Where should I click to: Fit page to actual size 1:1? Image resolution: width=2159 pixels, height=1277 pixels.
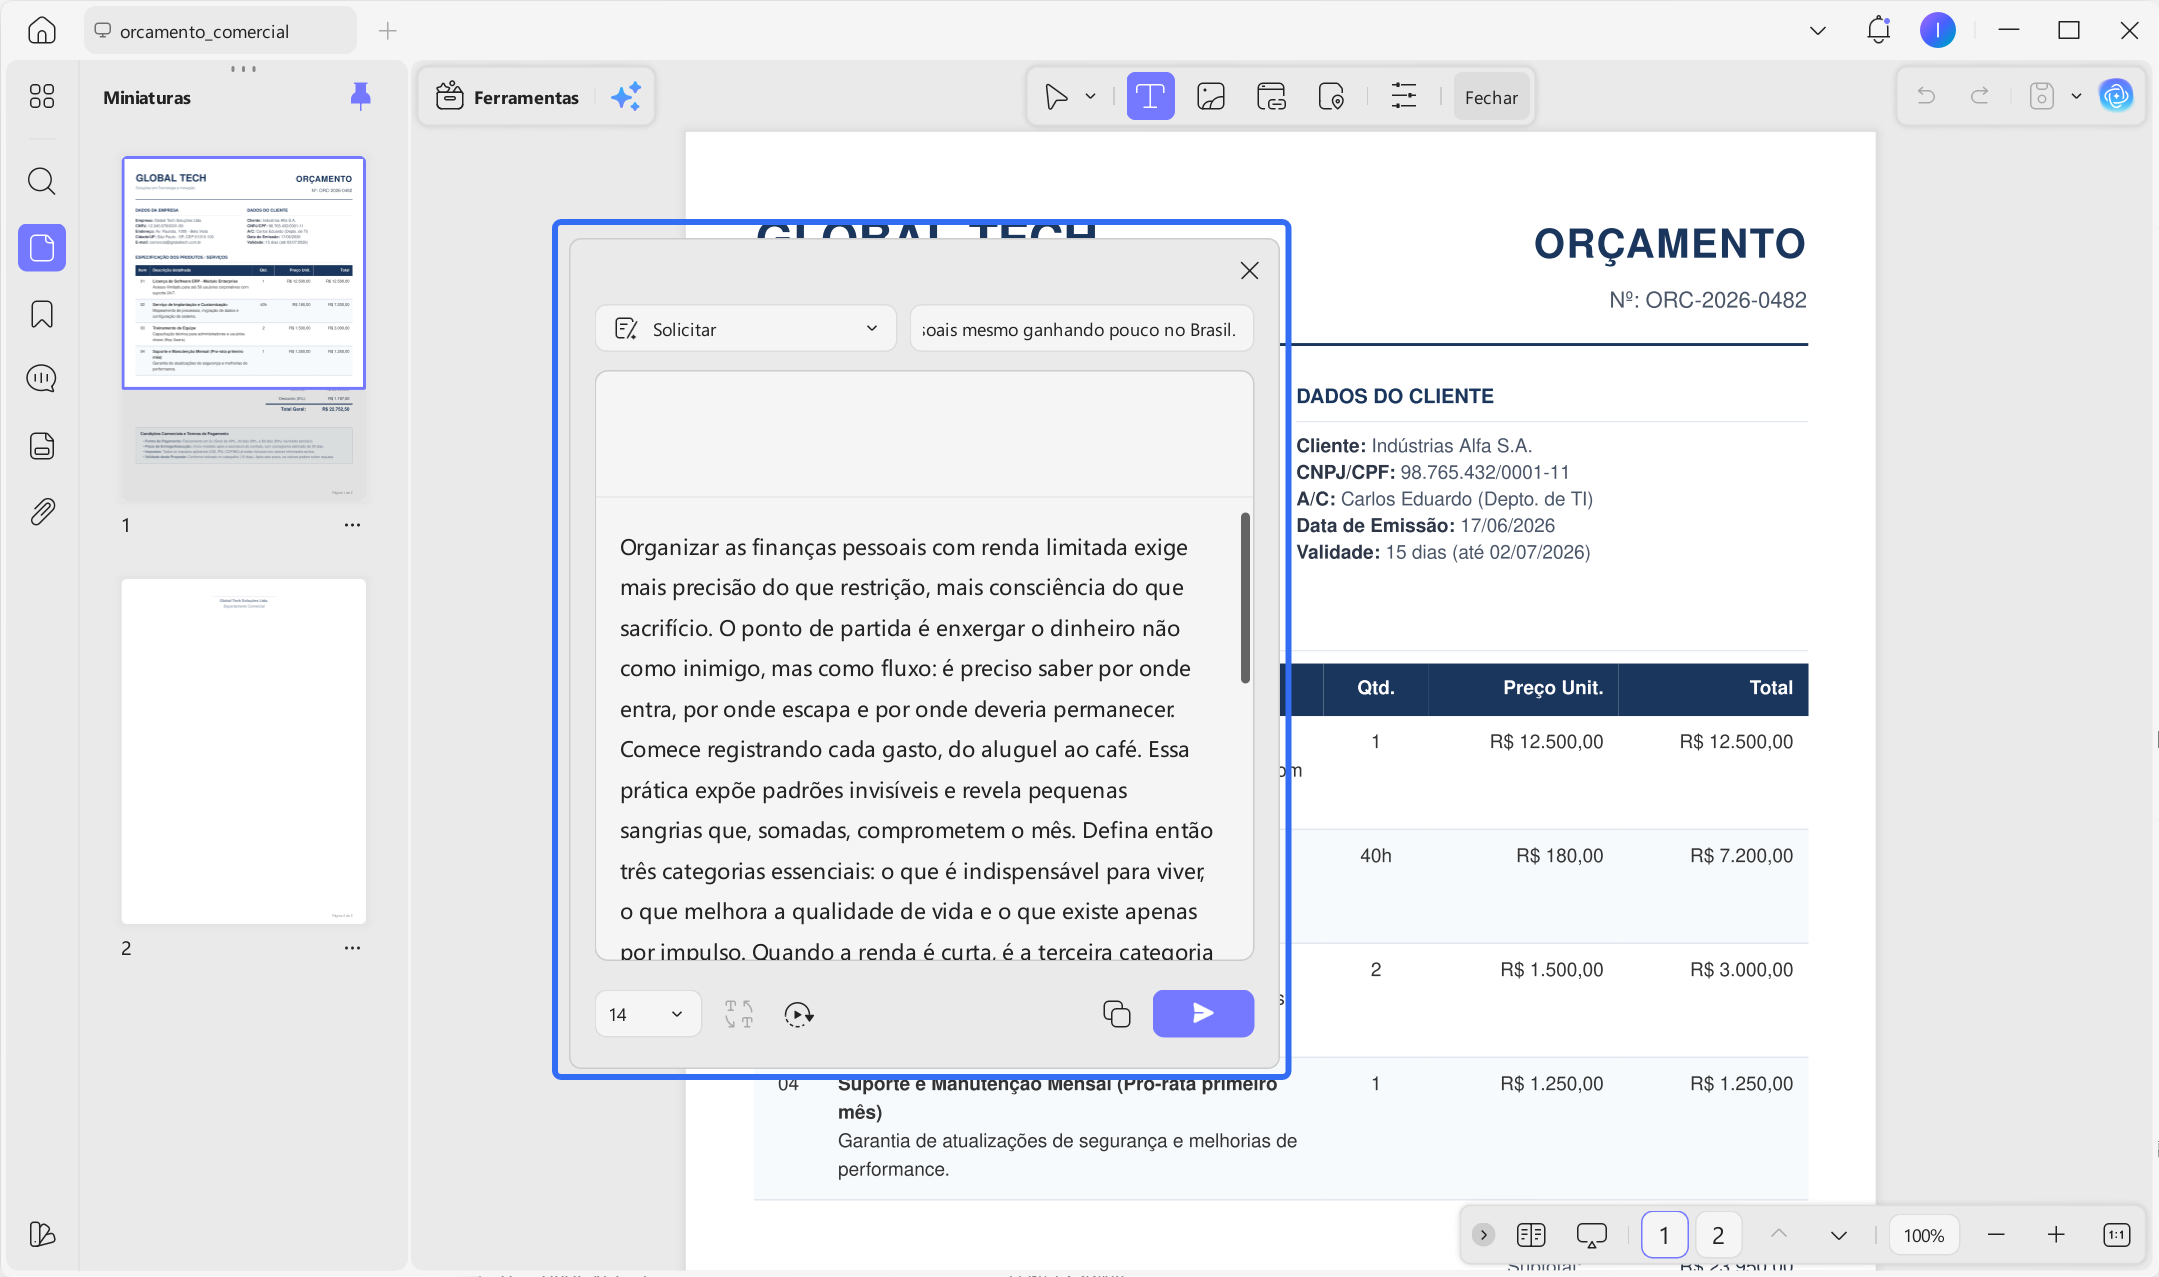[x=2116, y=1235]
